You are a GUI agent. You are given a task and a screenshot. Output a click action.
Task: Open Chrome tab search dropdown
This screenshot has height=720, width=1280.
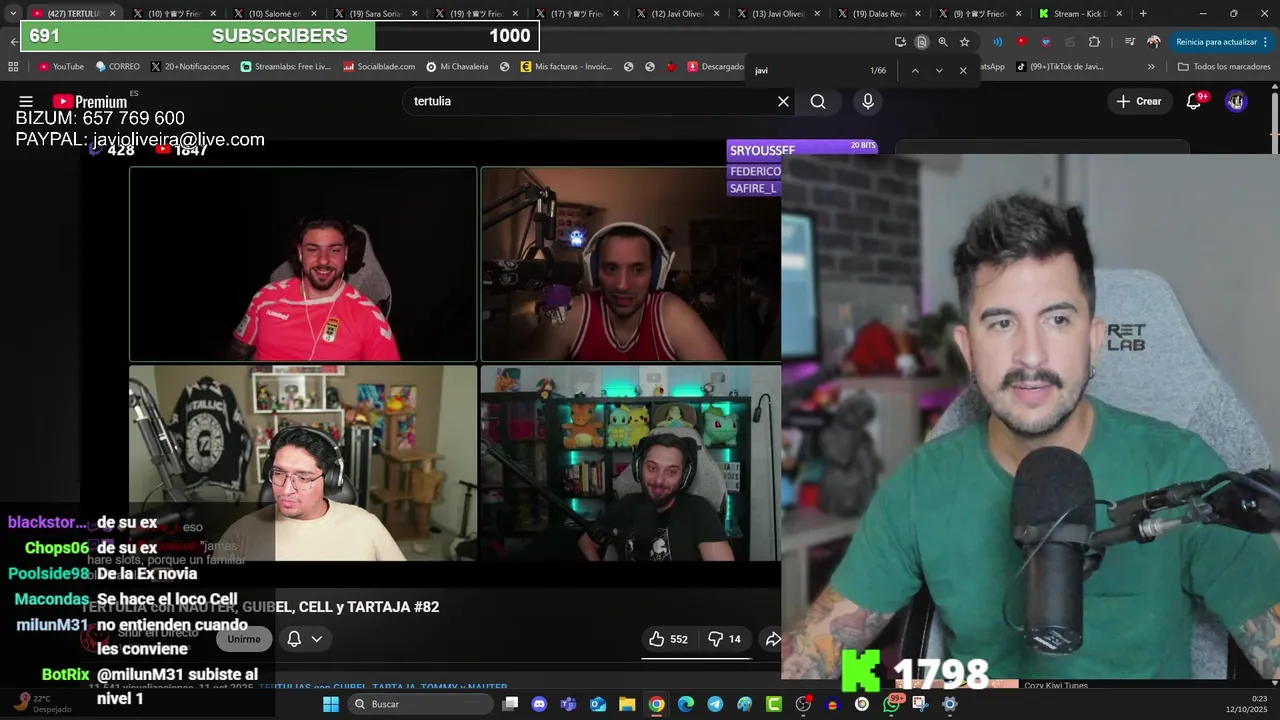coord(13,13)
